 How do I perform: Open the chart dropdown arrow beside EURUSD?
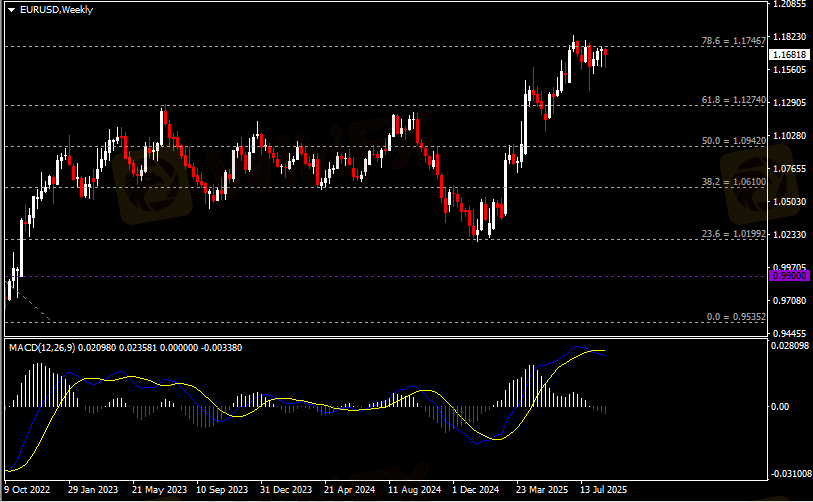pyautogui.click(x=11, y=9)
